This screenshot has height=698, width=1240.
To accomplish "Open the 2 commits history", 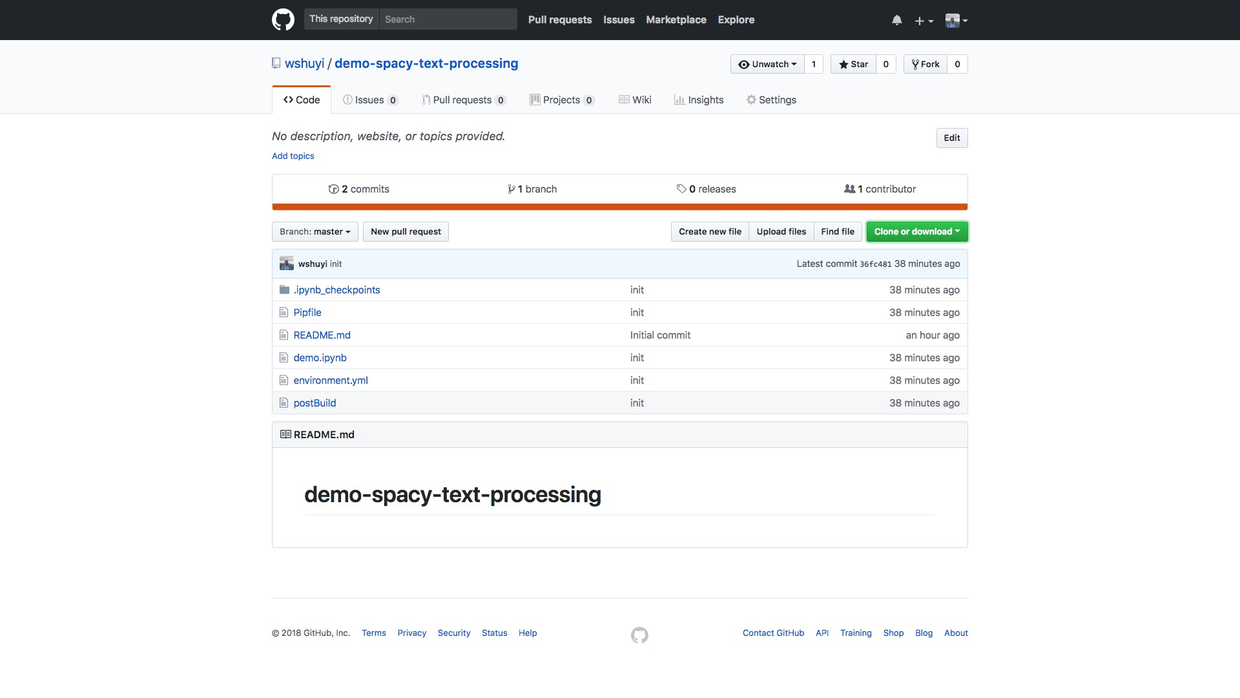I will coord(359,189).
